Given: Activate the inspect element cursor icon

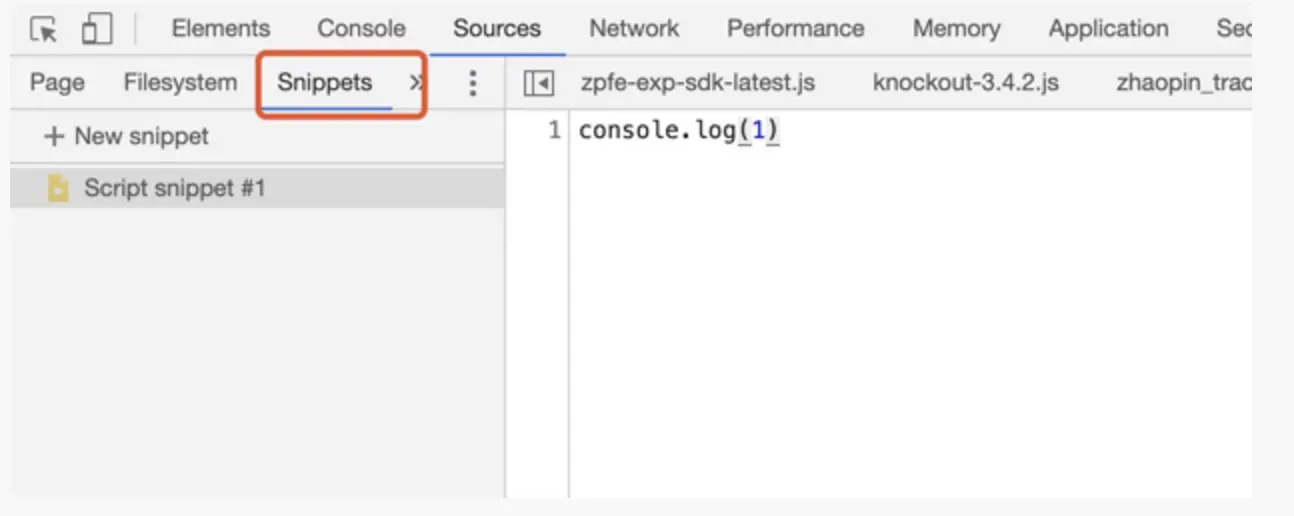Looking at the screenshot, I should coord(44,30).
